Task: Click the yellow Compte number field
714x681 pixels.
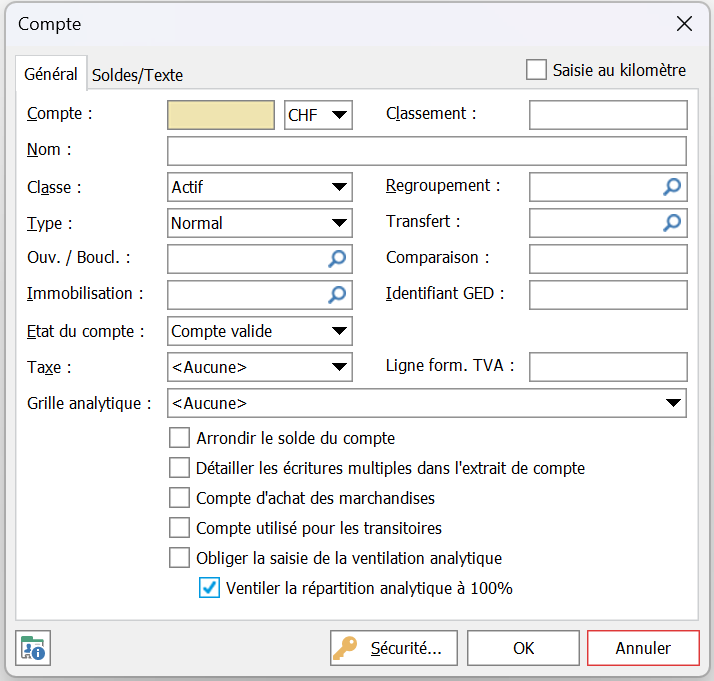Action: (x=221, y=115)
